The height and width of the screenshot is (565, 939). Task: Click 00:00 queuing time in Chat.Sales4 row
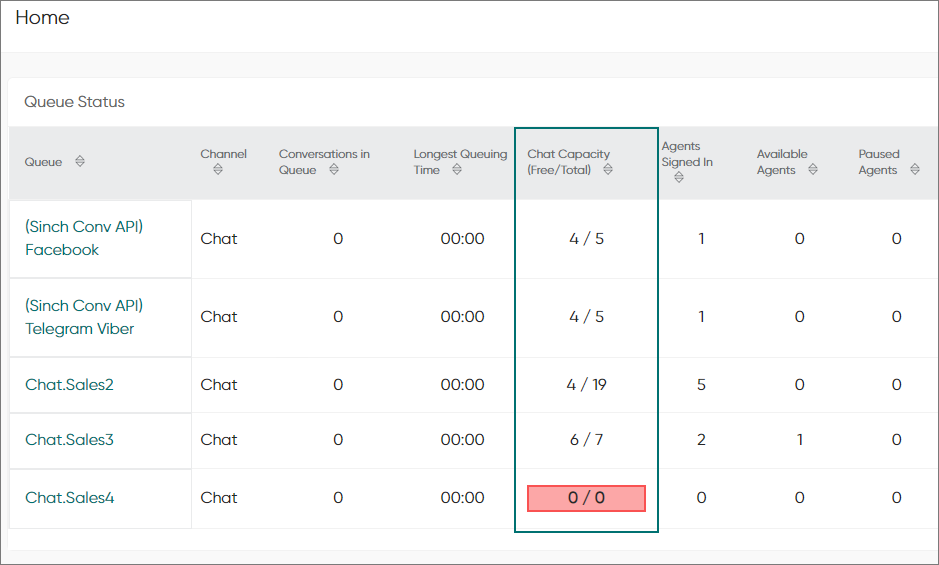462,498
